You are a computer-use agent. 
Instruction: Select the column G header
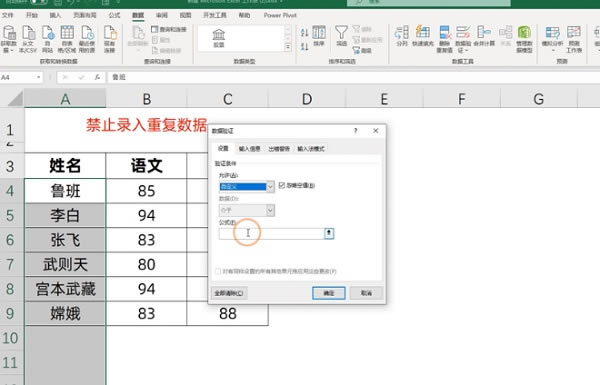tap(539, 99)
